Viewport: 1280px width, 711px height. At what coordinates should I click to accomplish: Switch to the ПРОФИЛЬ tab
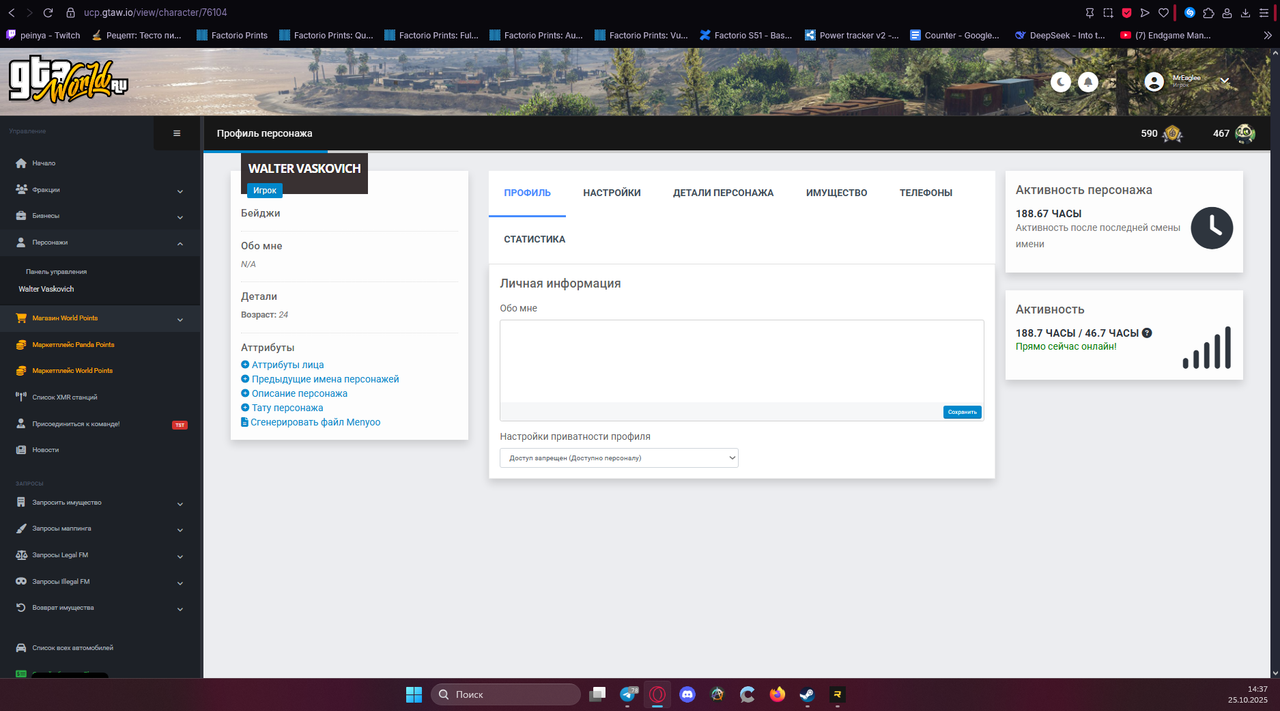527,193
